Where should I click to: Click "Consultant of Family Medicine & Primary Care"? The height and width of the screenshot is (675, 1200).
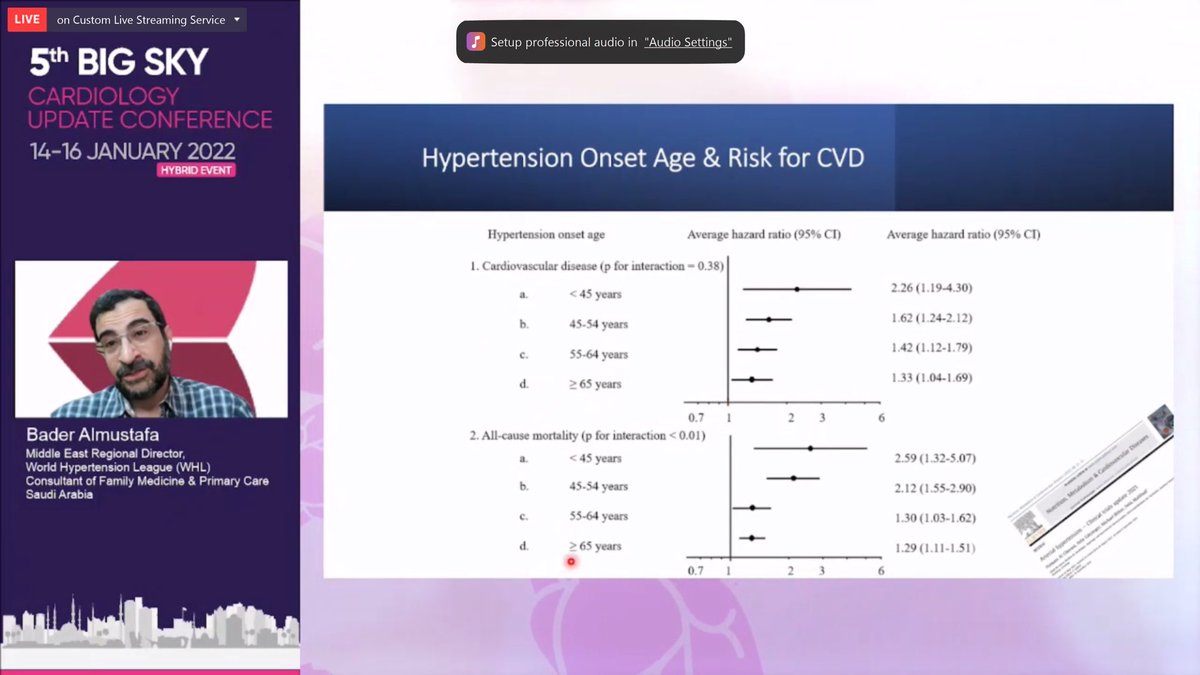click(x=147, y=481)
